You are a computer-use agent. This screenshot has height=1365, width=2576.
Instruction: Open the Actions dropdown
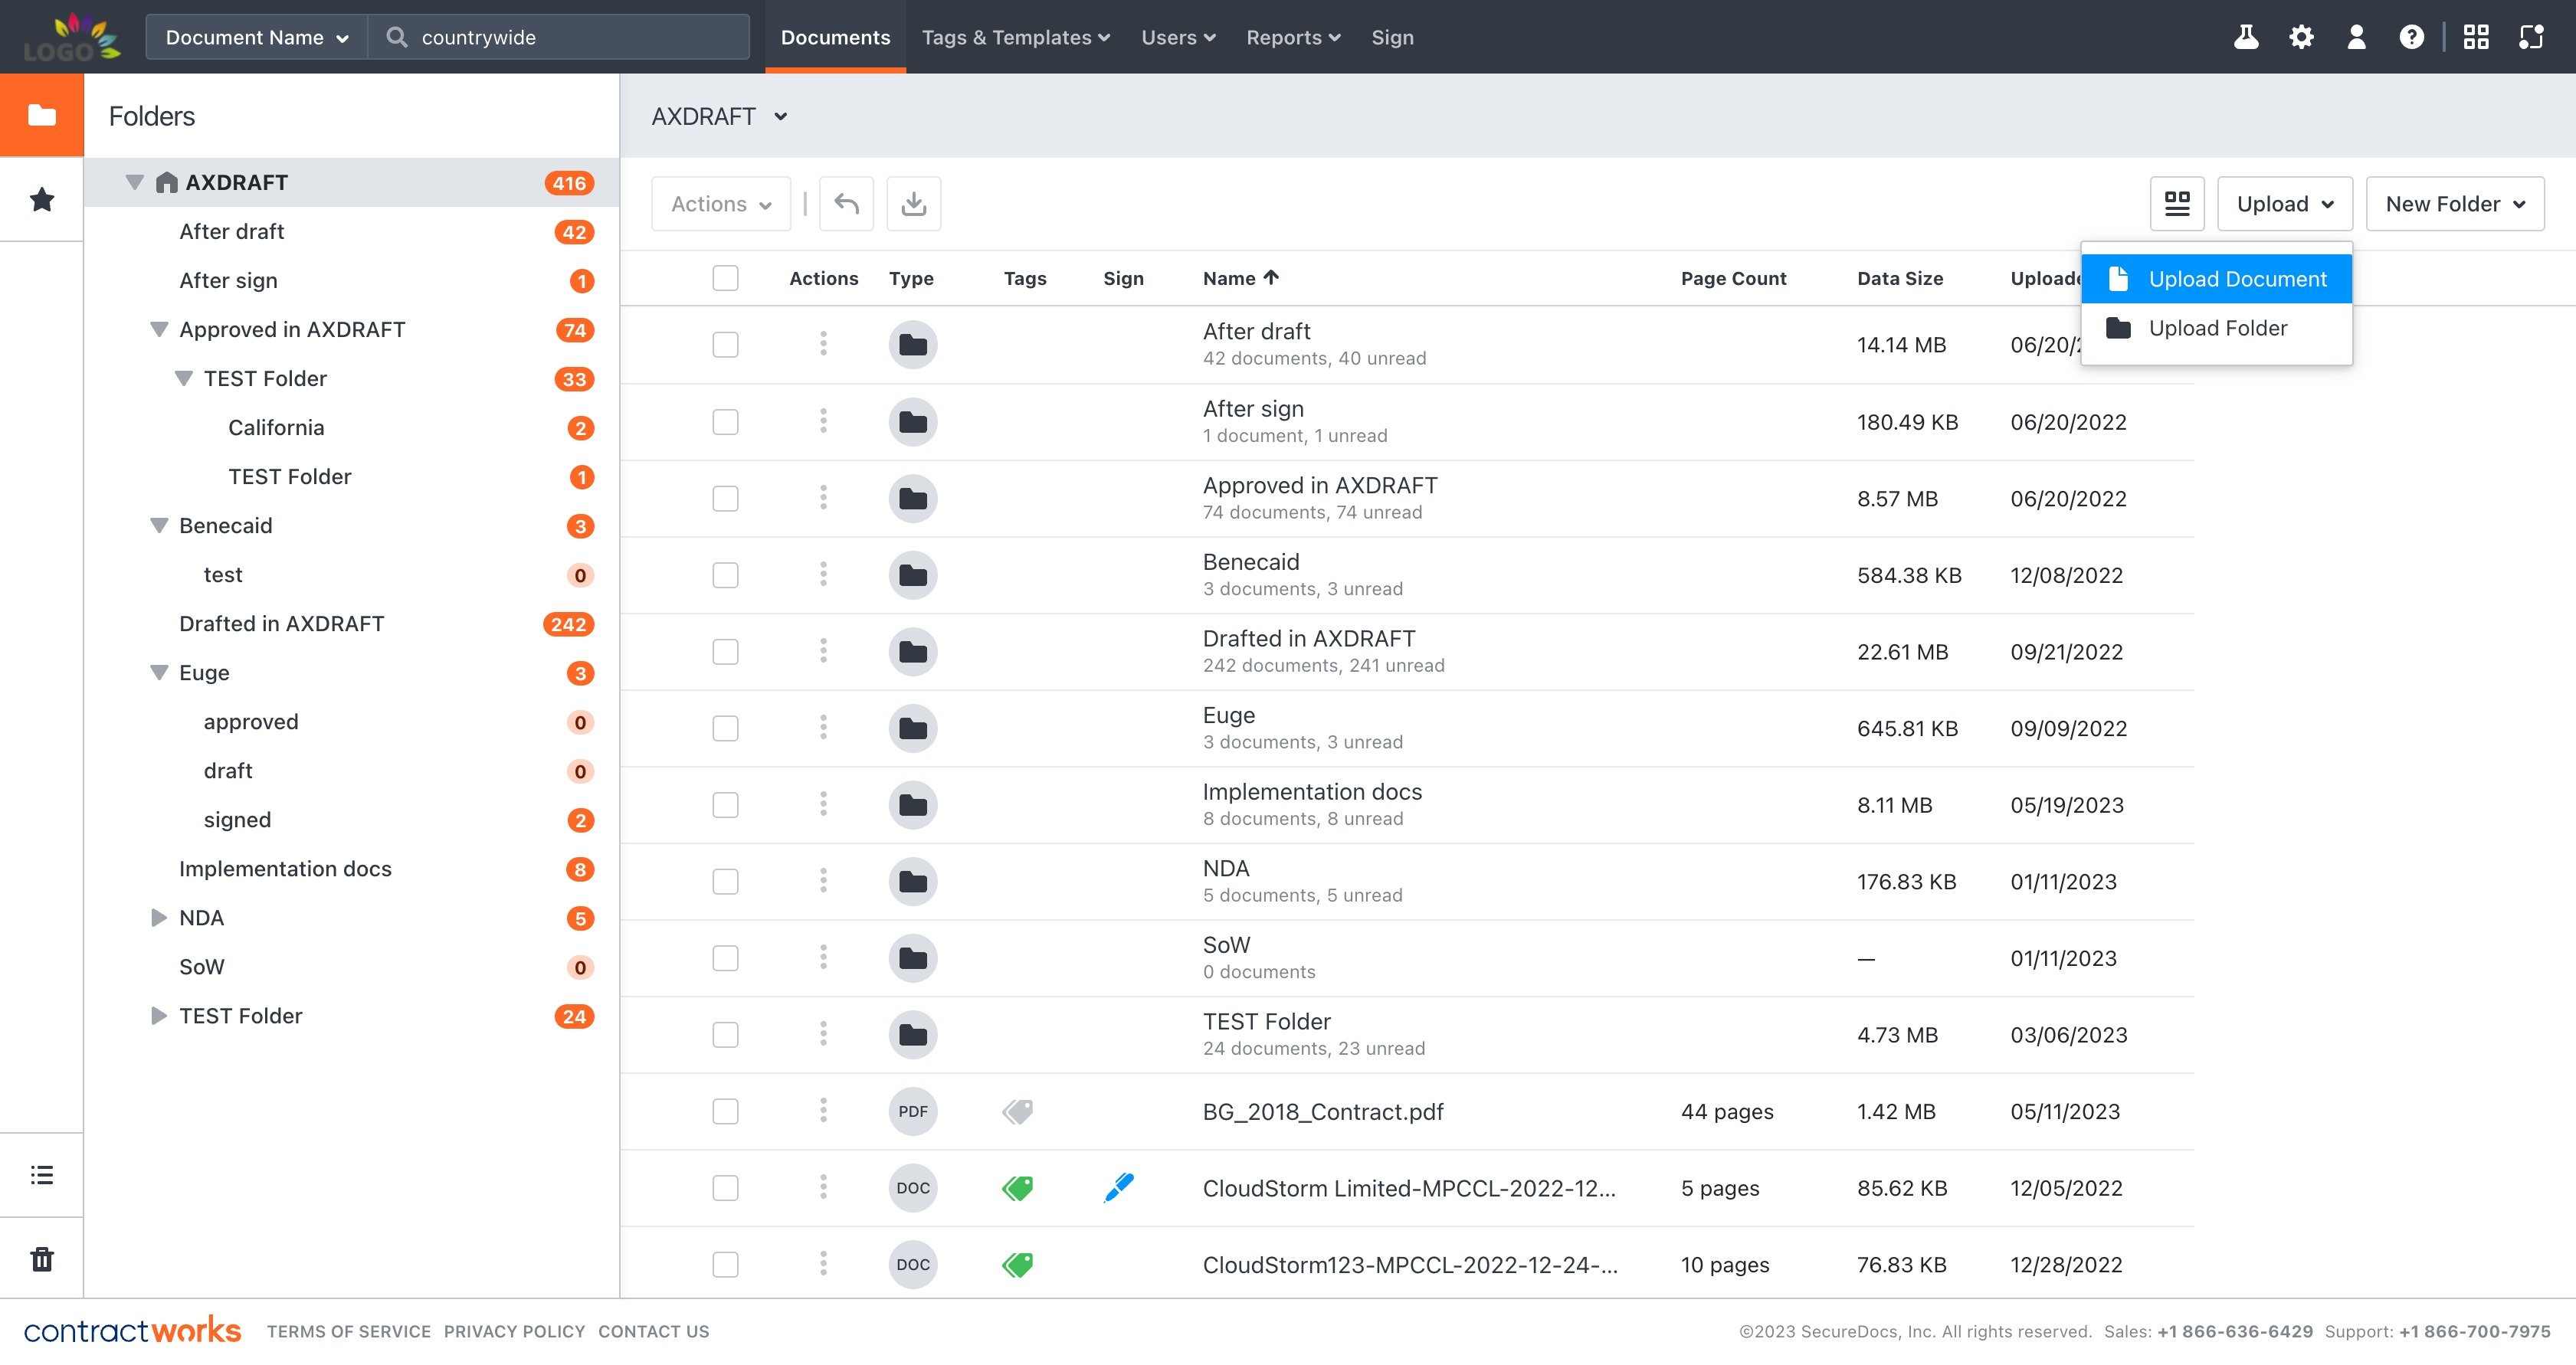tap(721, 204)
